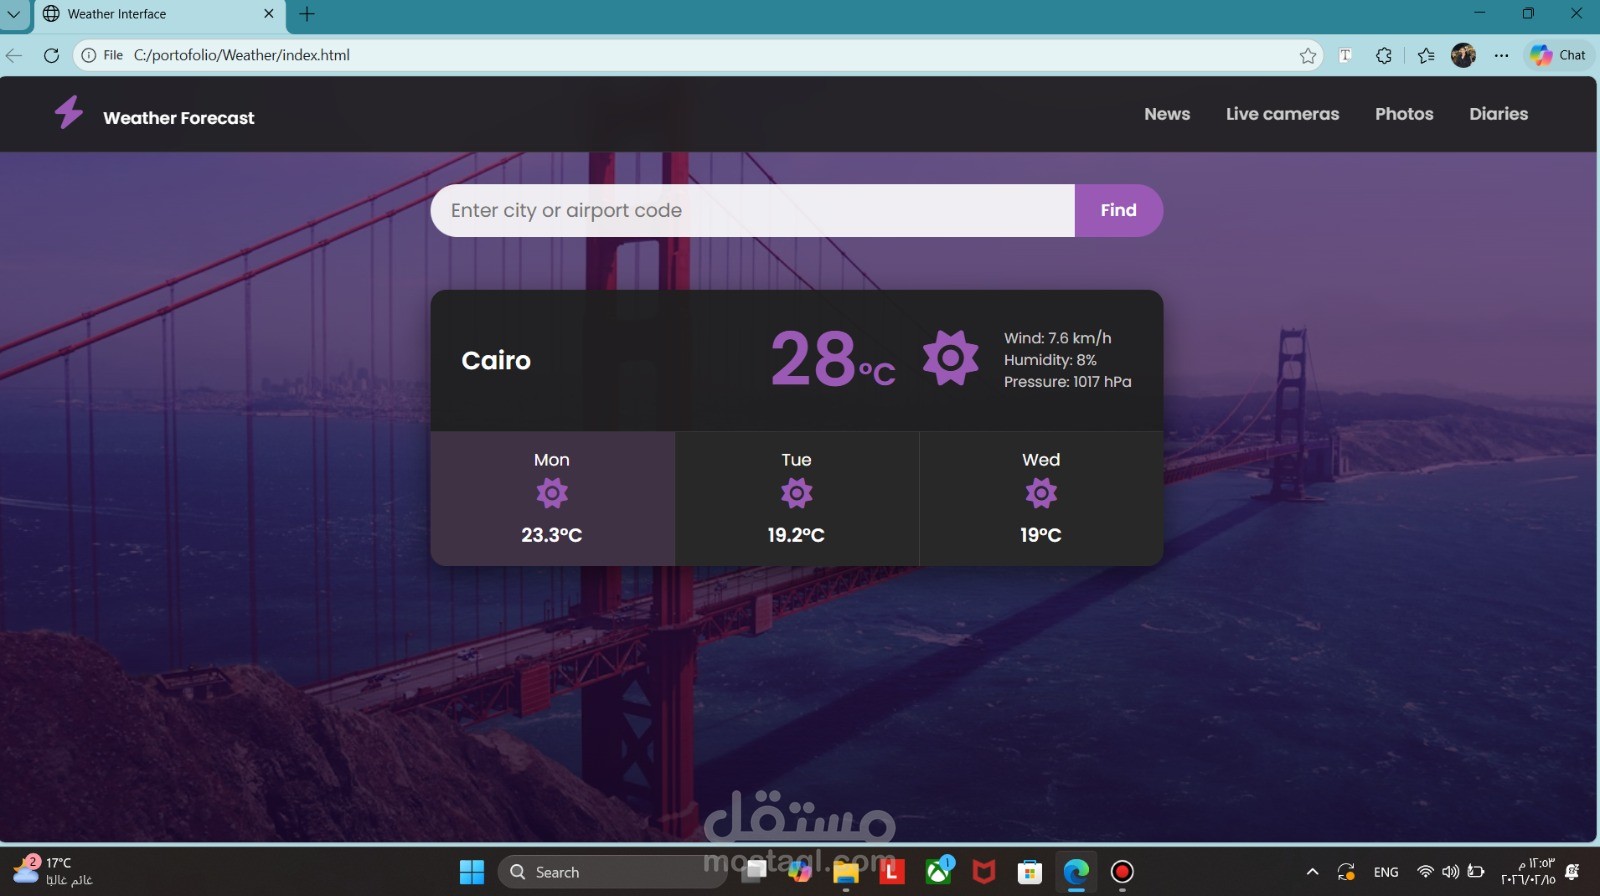Image resolution: width=1600 pixels, height=896 pixels.
Task: Open the Diaries nav link
Action: point(1498,114)
